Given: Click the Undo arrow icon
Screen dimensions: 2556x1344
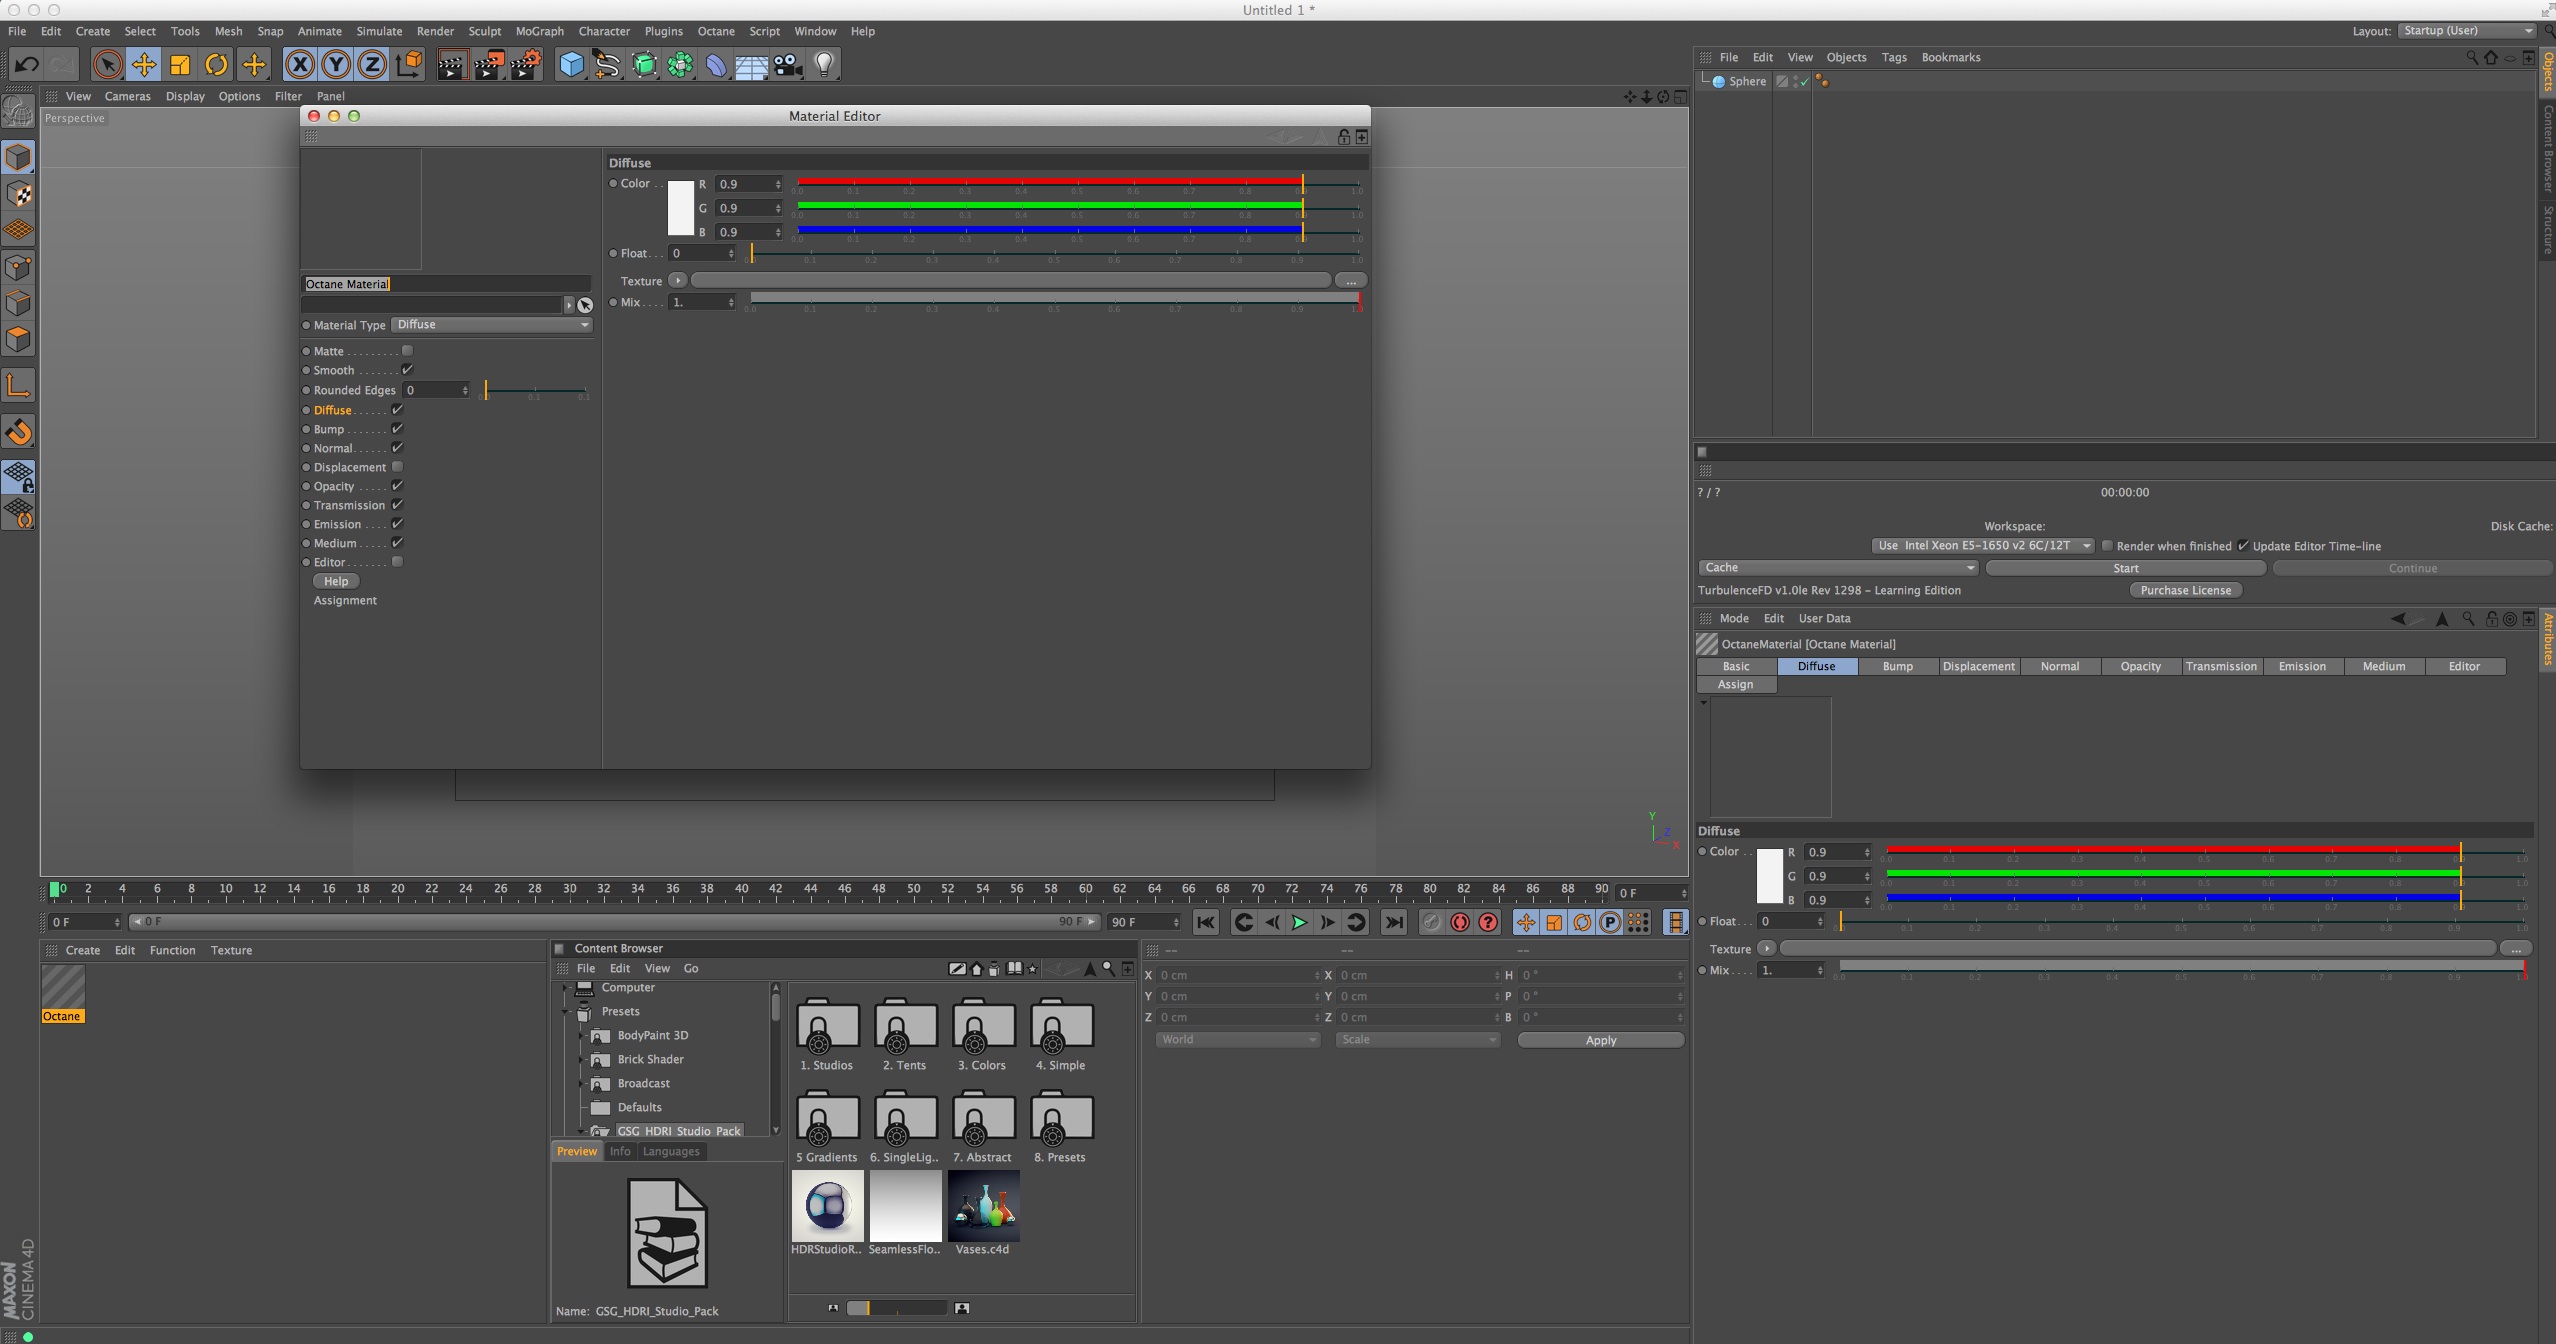Looking at the screenshot, I should [26, 65].
